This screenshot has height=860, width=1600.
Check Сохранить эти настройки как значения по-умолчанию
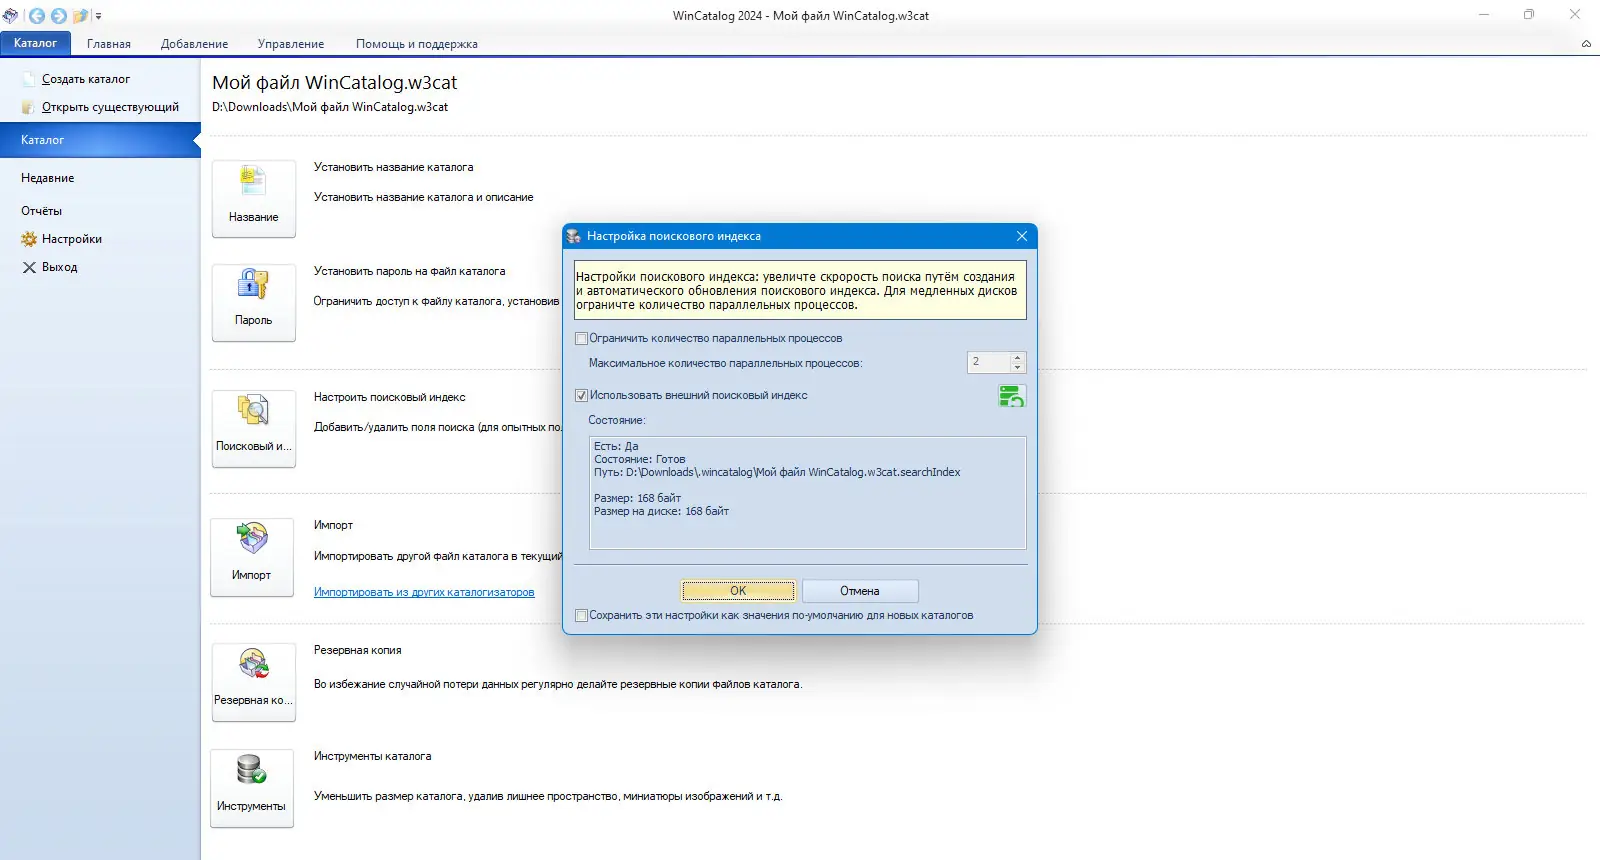click(x=581, y=616)
